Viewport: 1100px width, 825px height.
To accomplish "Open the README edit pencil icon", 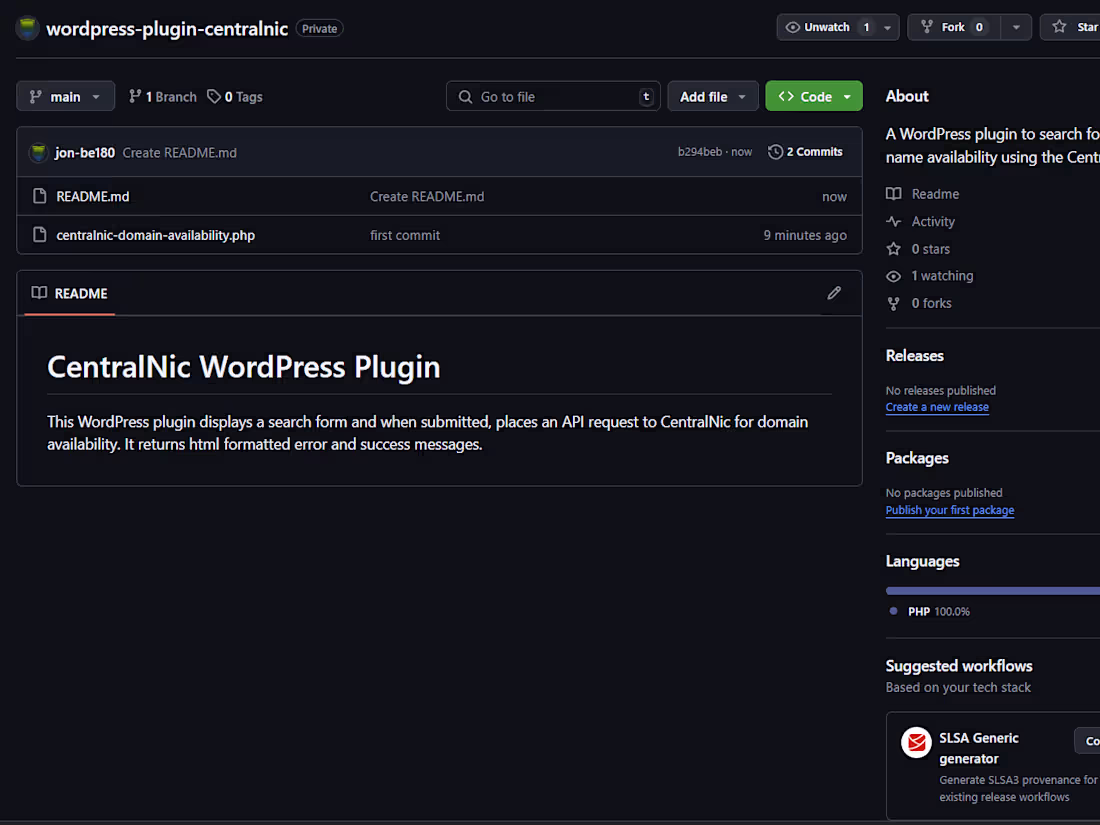I will tap(834, 292).
